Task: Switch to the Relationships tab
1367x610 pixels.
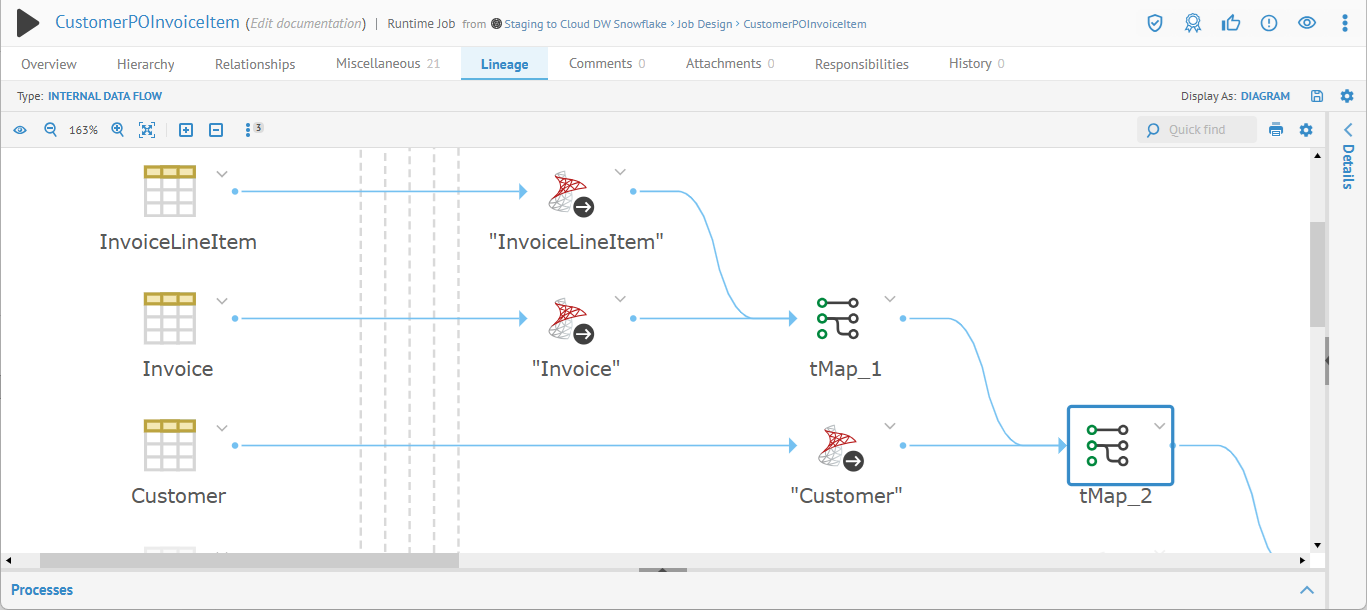Action: tap(255, 64)
